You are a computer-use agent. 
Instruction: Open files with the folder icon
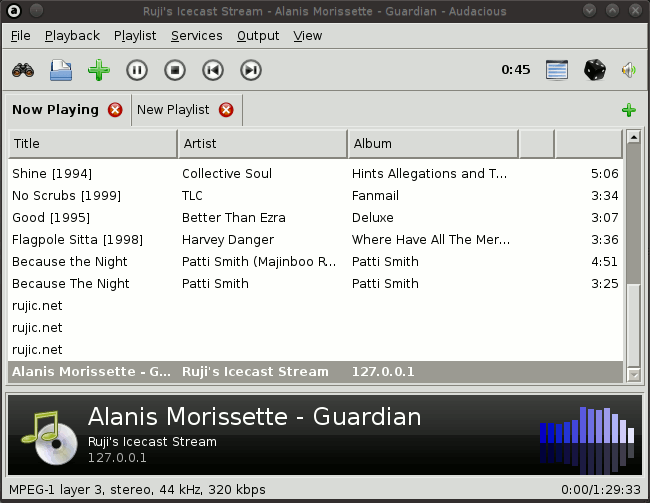61,70
